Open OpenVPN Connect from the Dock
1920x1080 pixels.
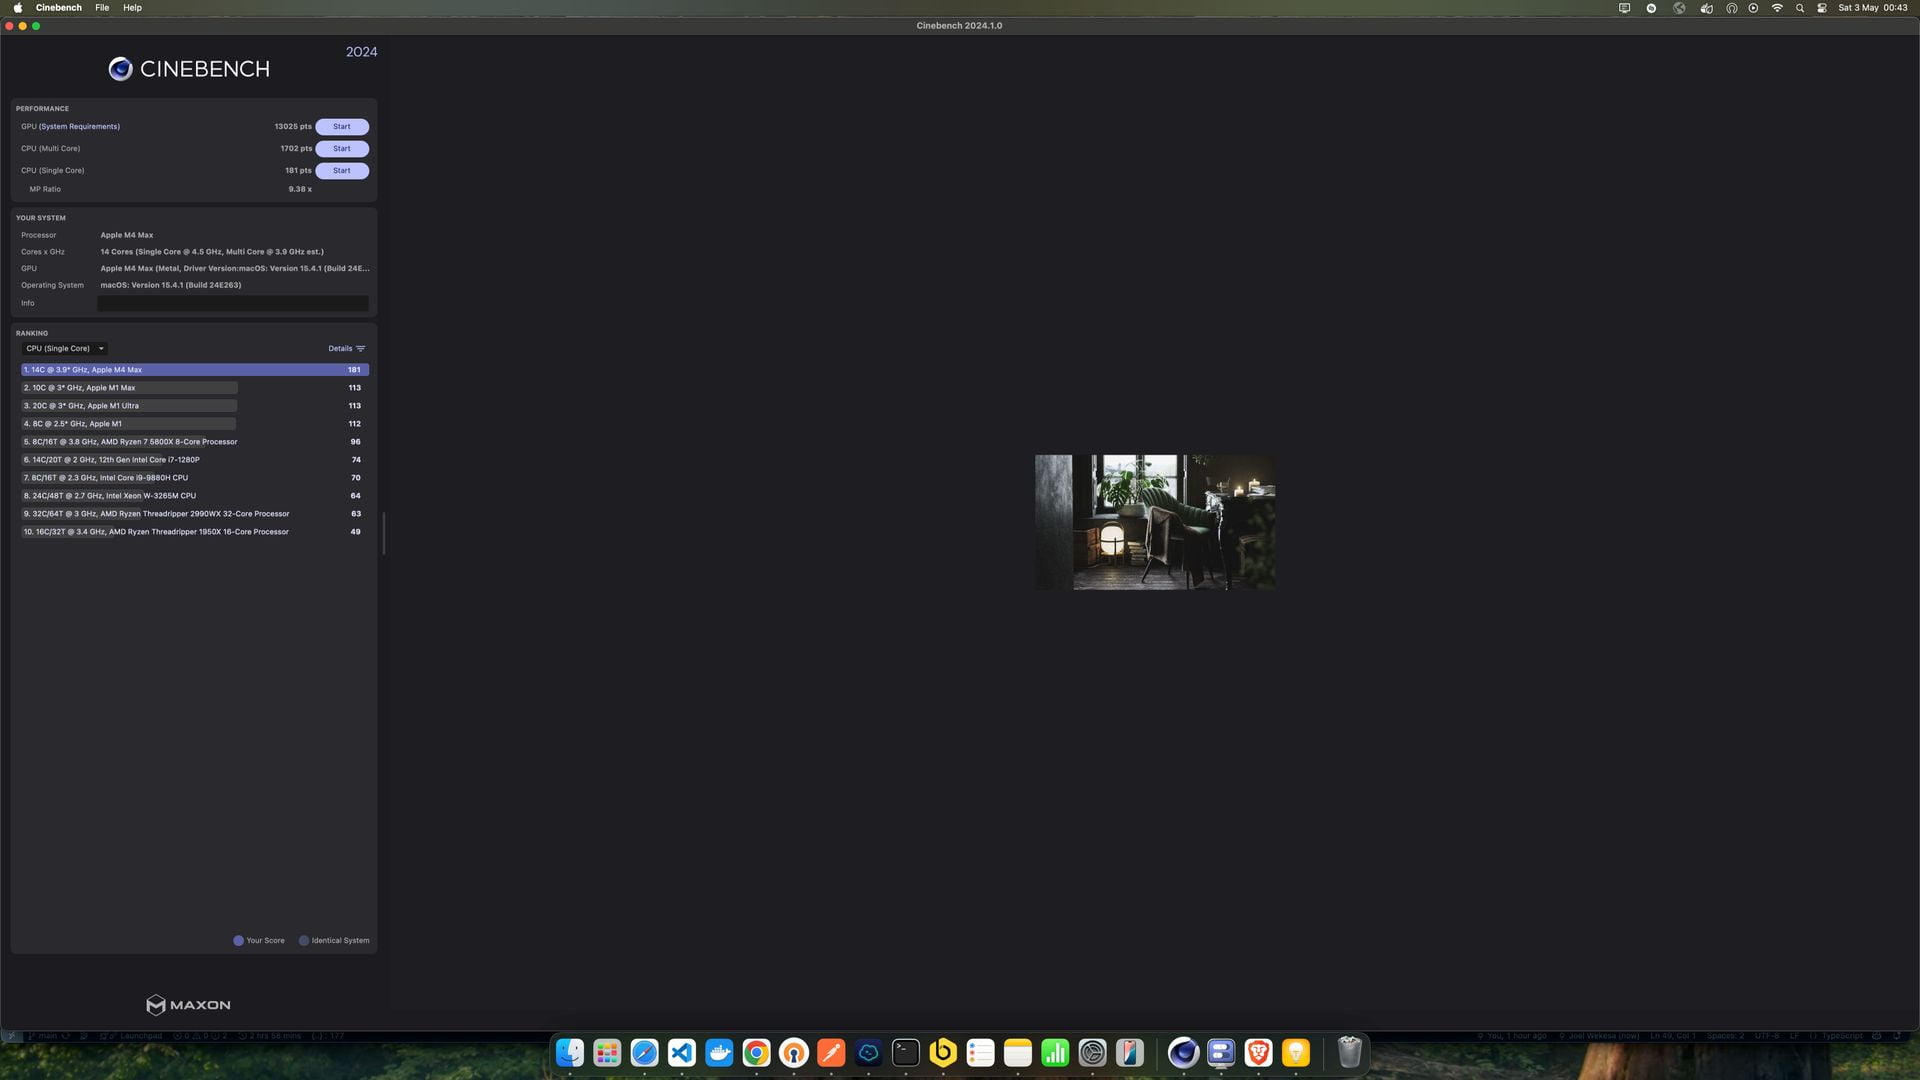click(x=794, y=1053)
